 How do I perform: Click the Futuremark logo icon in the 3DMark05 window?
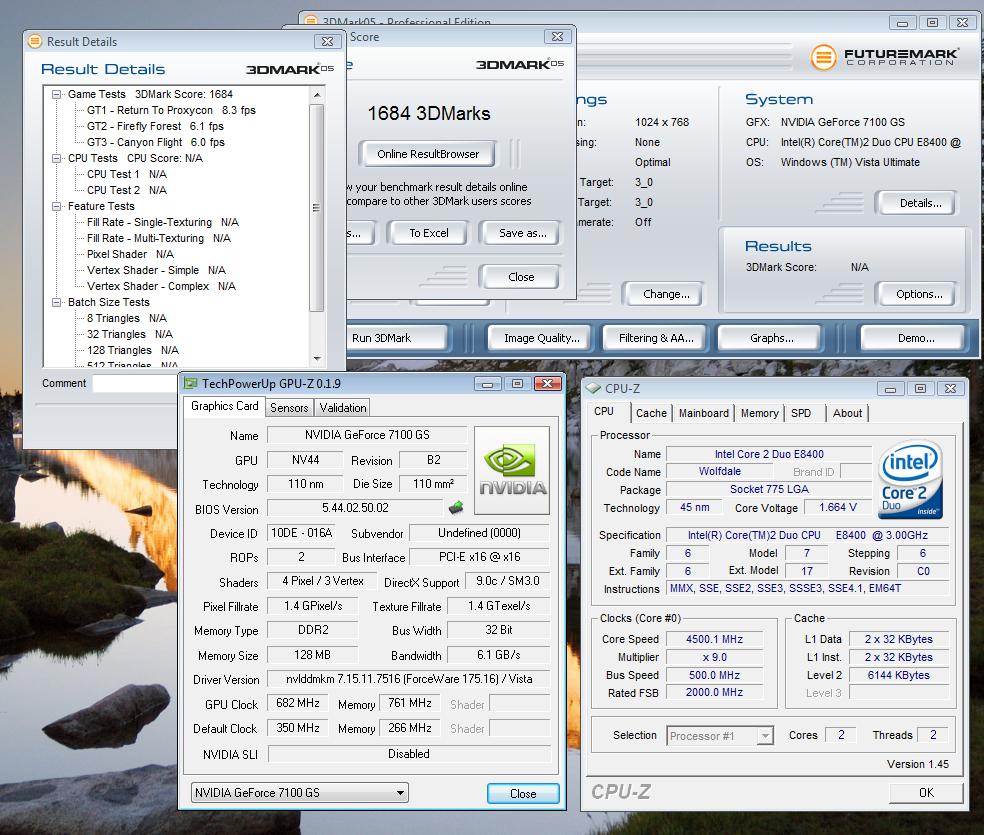click(x=823, y=57)
